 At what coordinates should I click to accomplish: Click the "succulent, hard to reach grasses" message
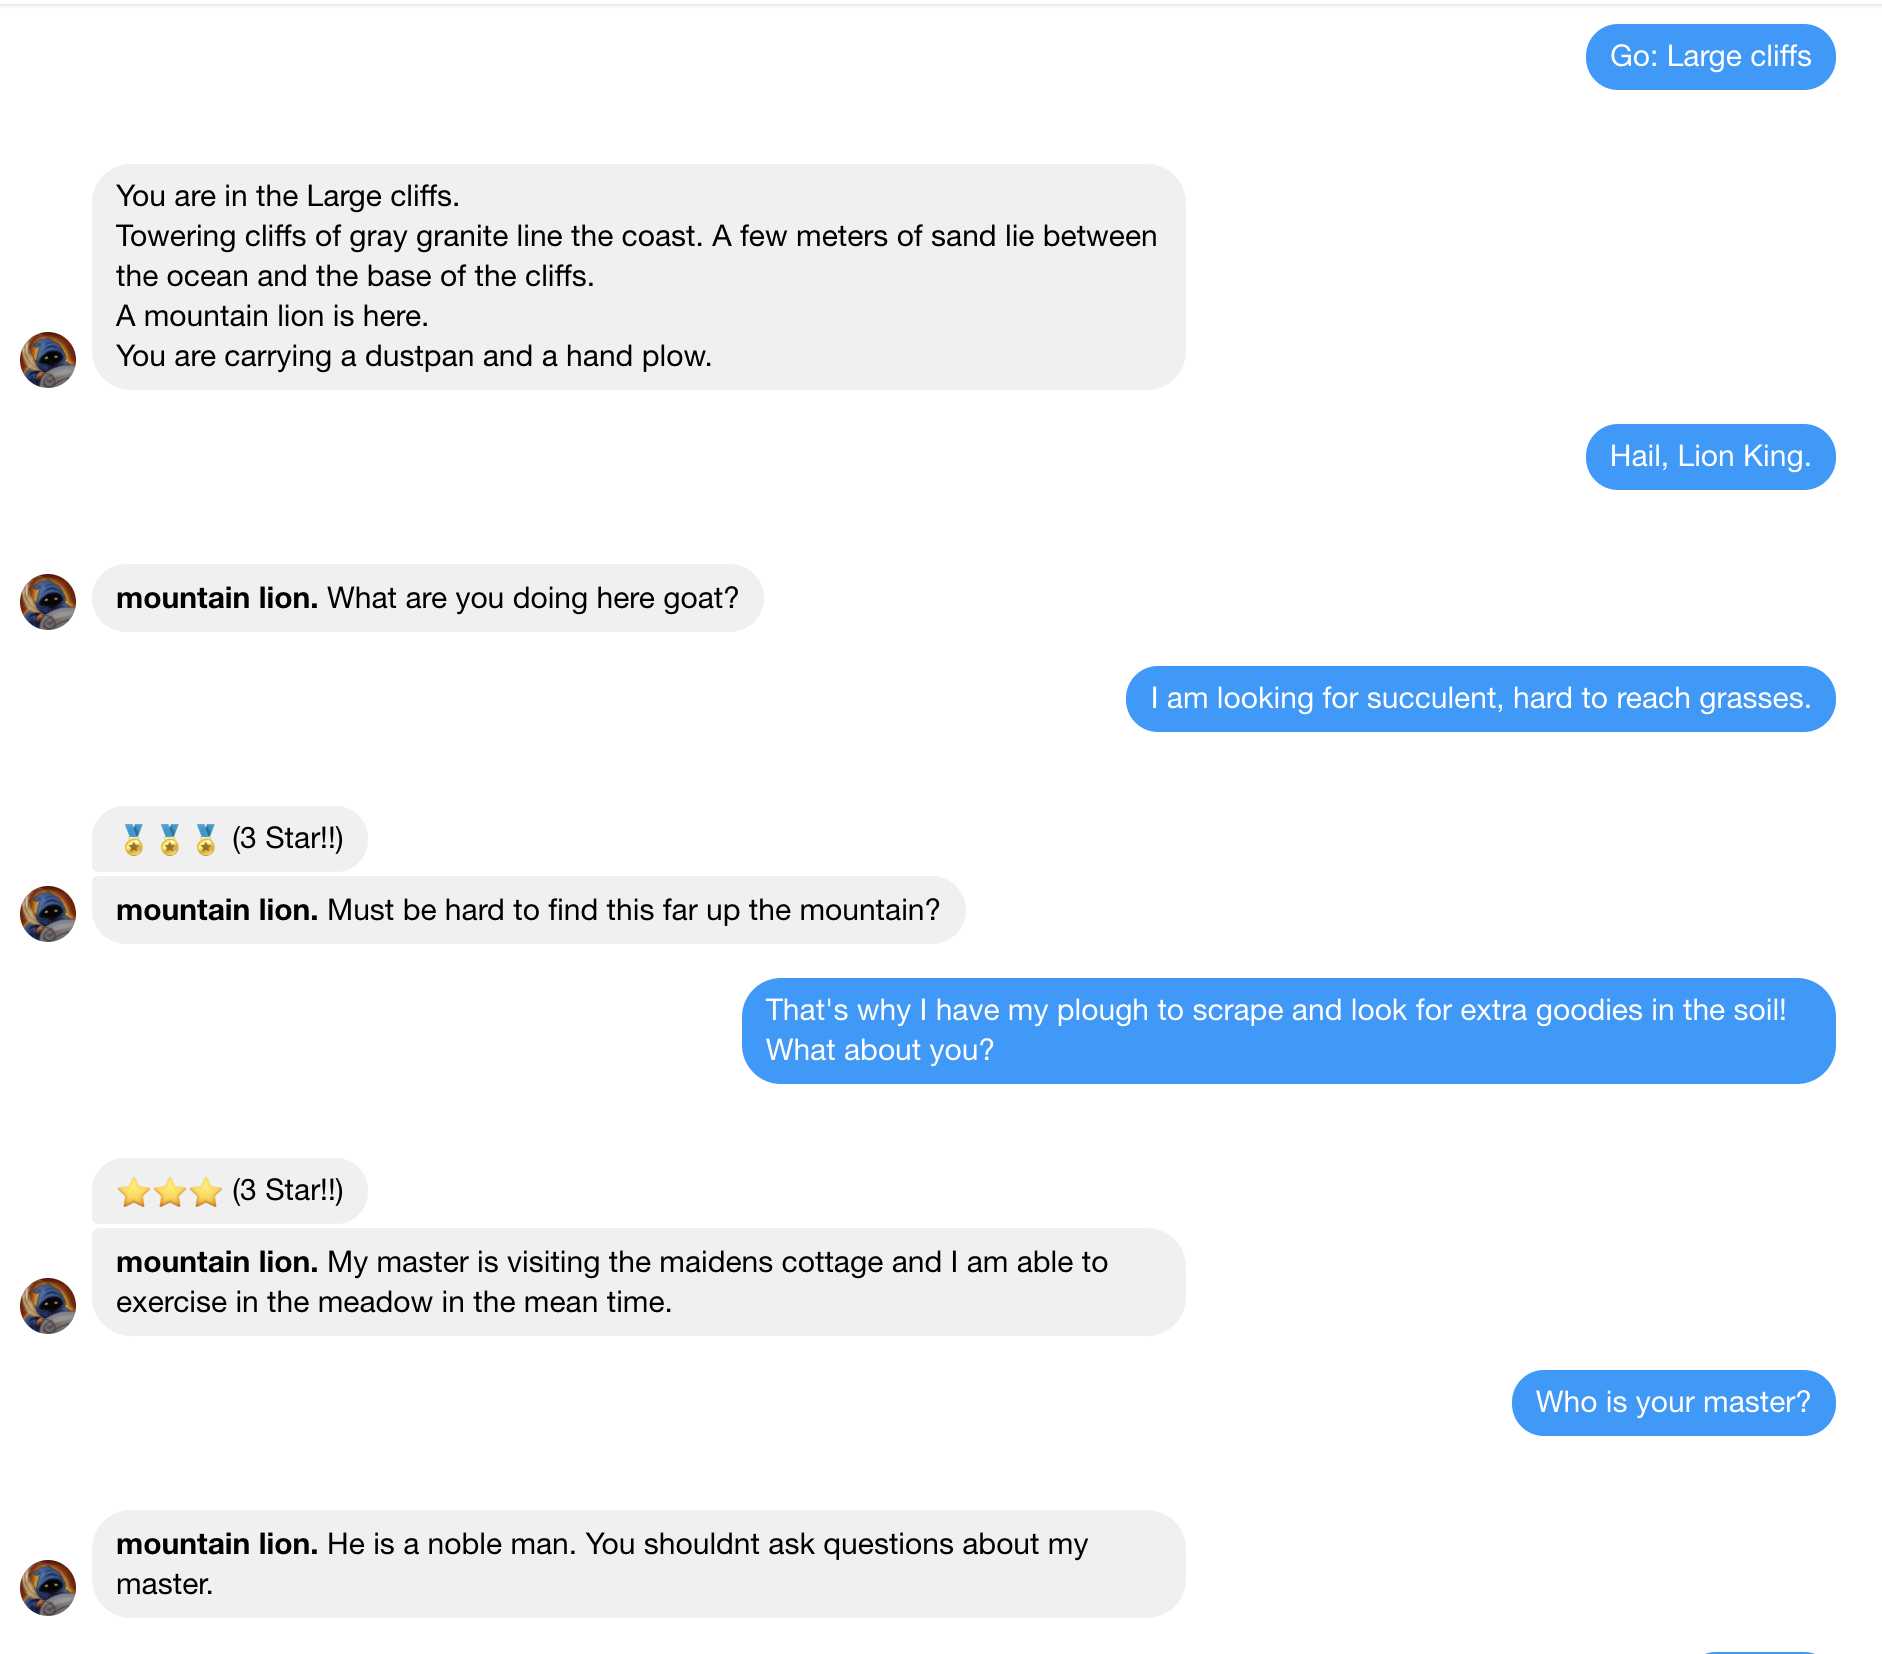coord(1480,699)
